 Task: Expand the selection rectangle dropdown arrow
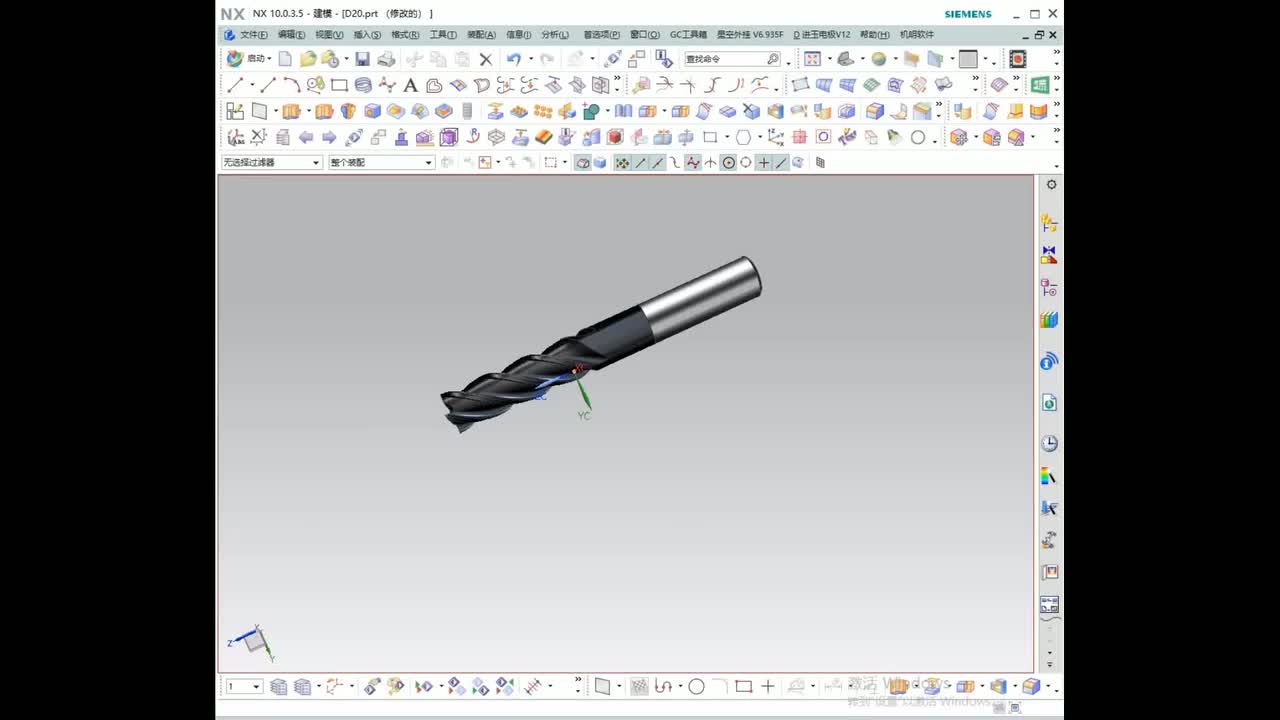tap(565, 162)
